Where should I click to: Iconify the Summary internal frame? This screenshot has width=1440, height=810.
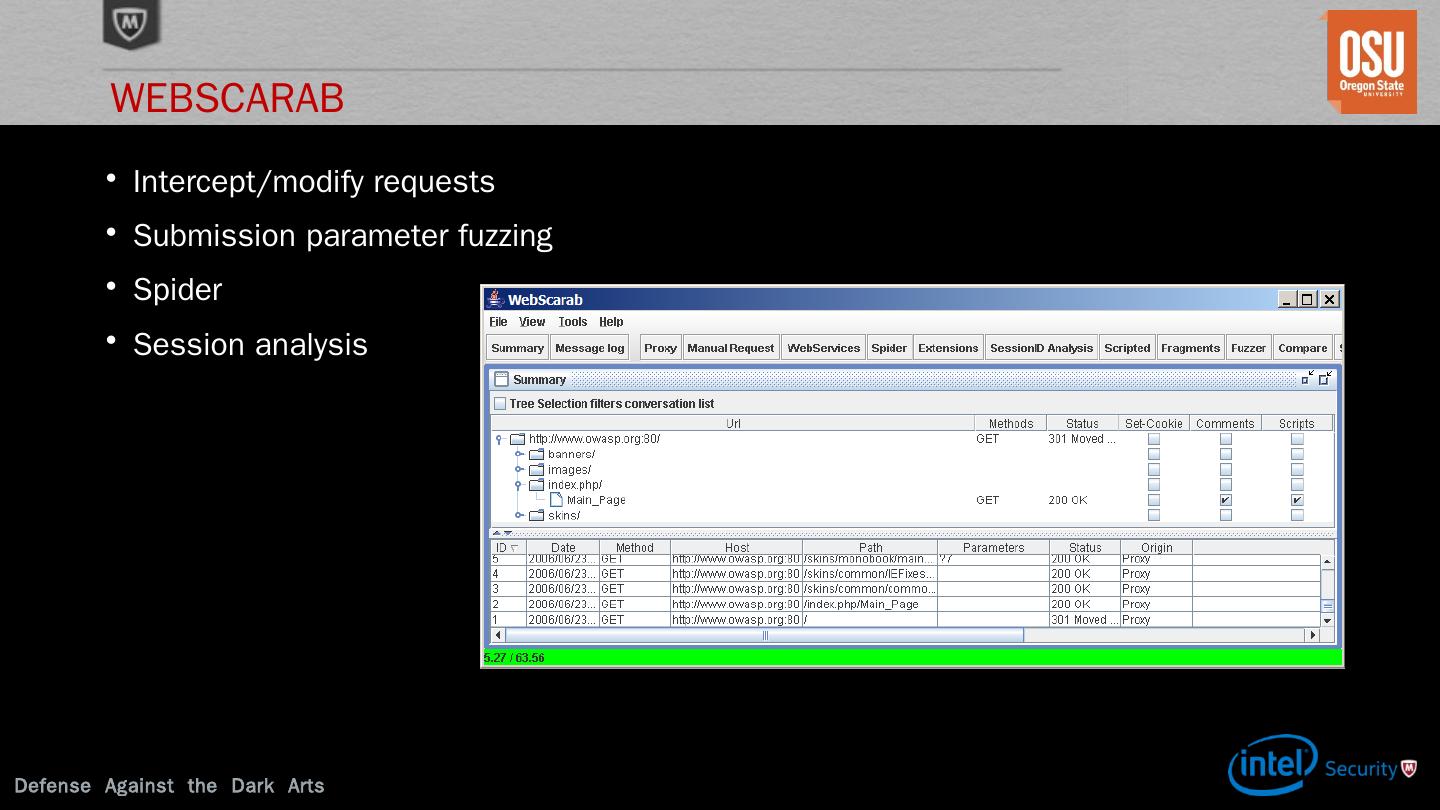click(x=1307, y=378)
